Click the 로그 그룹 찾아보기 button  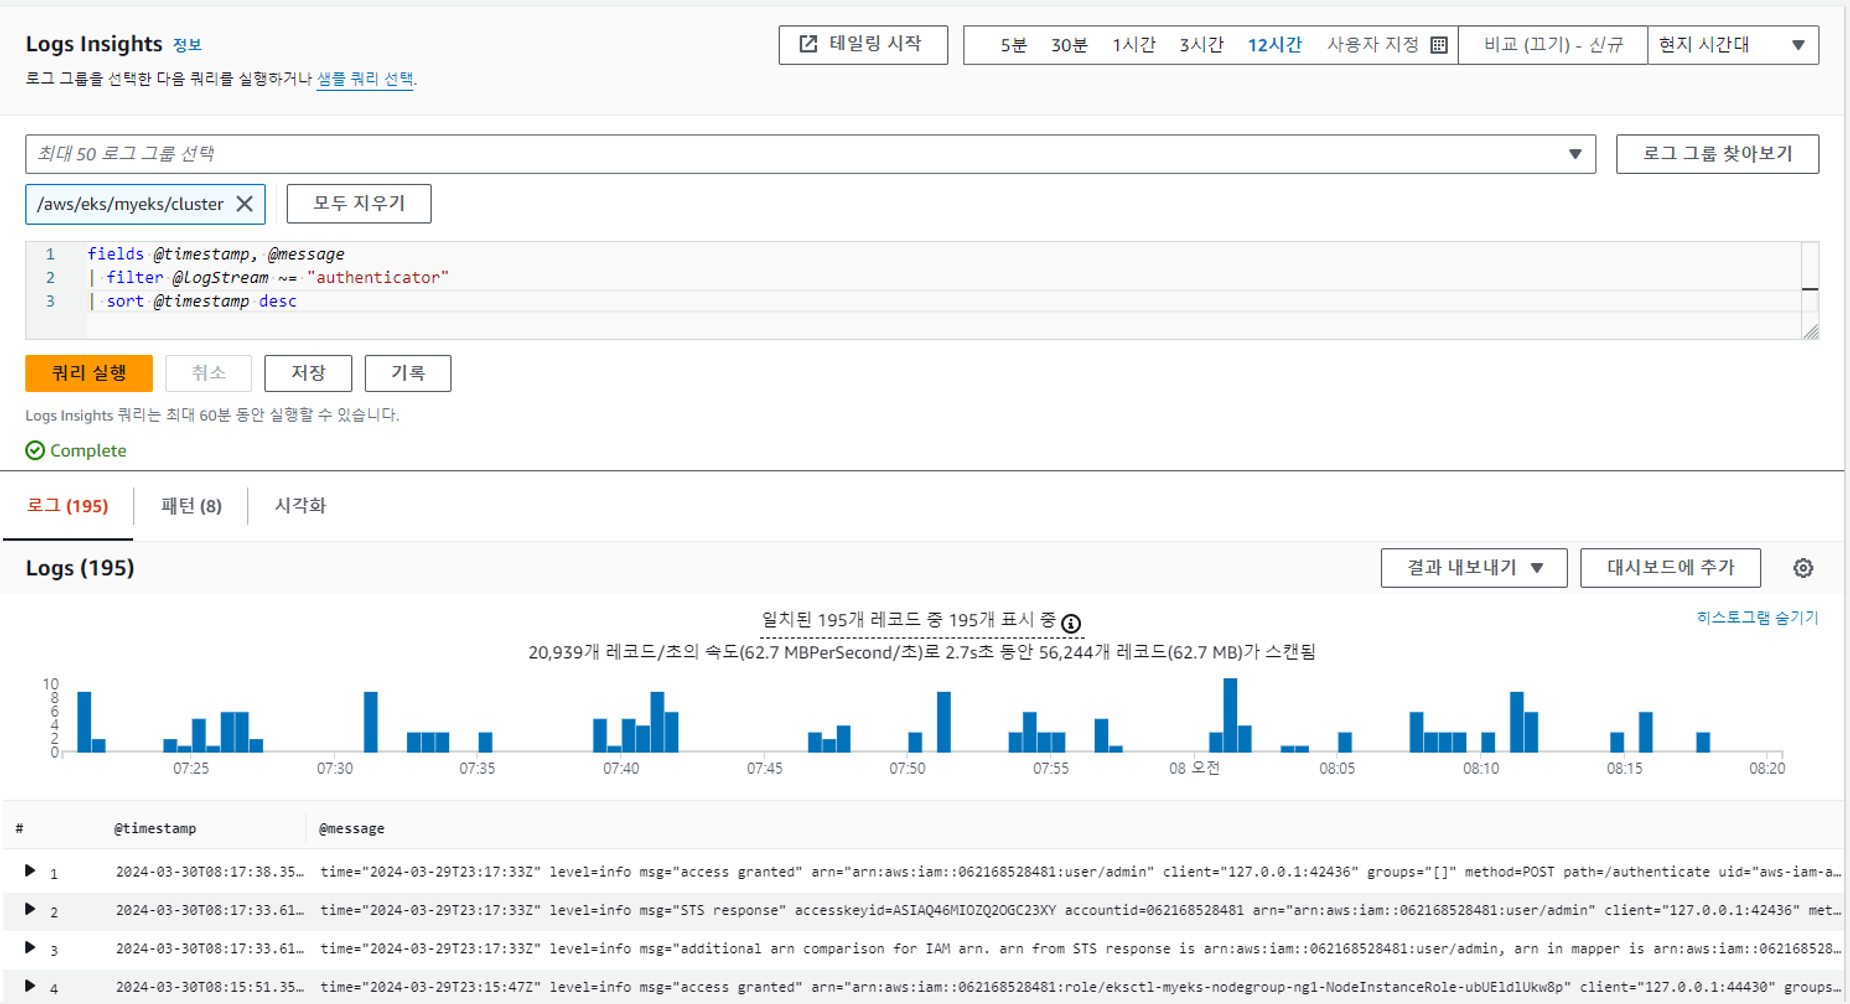1717,154
